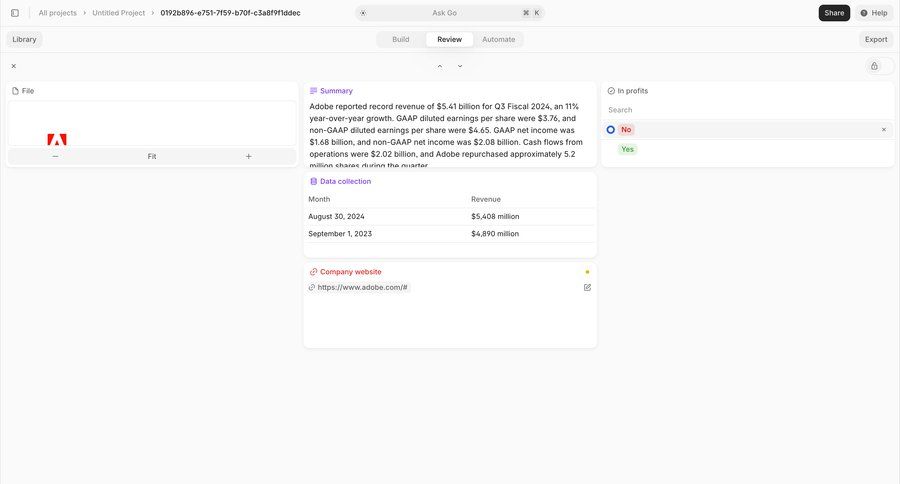
Task: Click the Revenue column header
Action: [x=486, y=199]
